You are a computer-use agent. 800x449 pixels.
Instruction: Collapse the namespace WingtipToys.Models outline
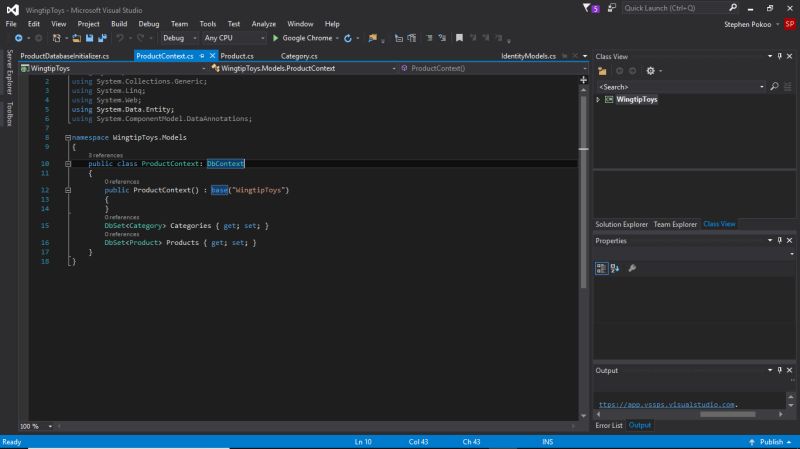[x=68, y=138]
